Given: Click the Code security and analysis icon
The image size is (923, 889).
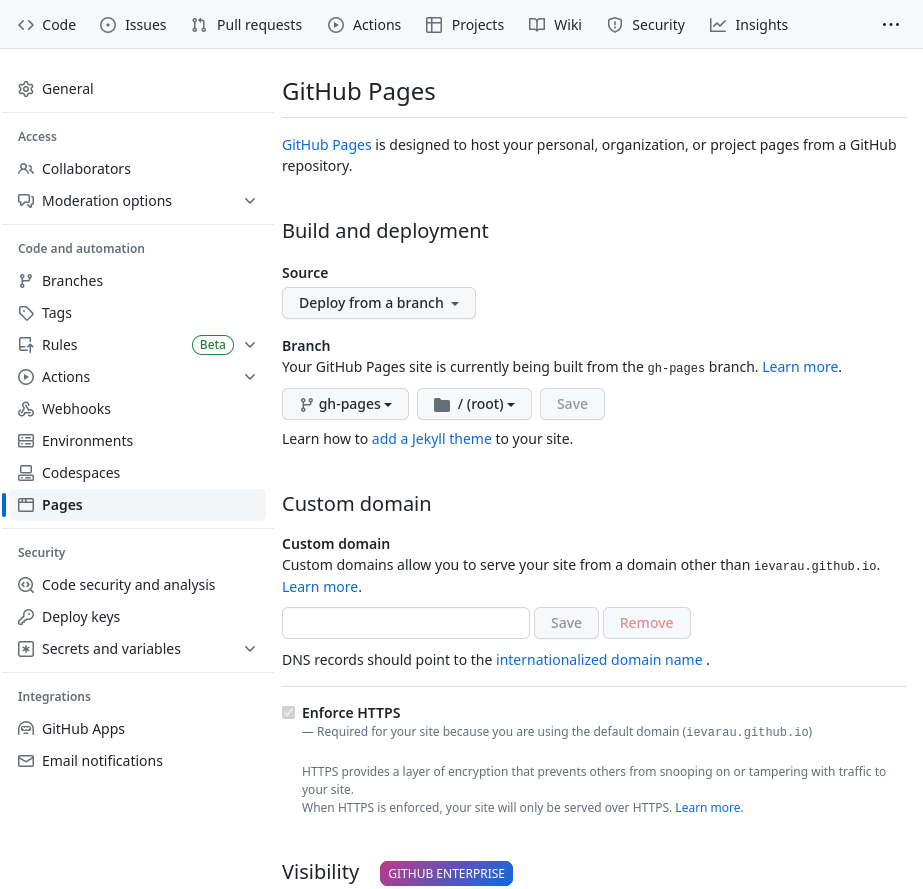Looking at the screenshot, I should coord(26,585).
